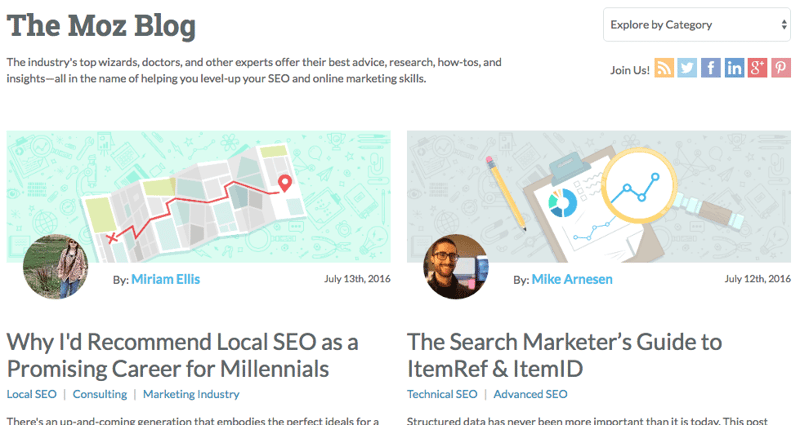Select the Local SEO category tag
This screenshot has height=425, width=800.
click(31, 394)
